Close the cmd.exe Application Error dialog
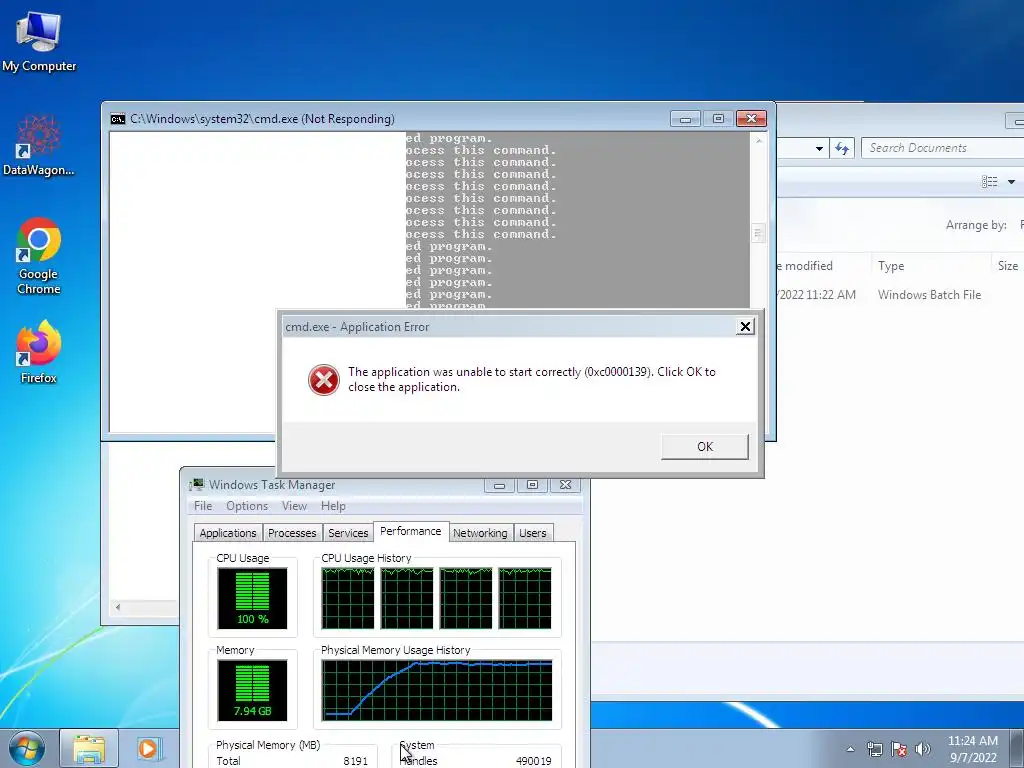 745,327
